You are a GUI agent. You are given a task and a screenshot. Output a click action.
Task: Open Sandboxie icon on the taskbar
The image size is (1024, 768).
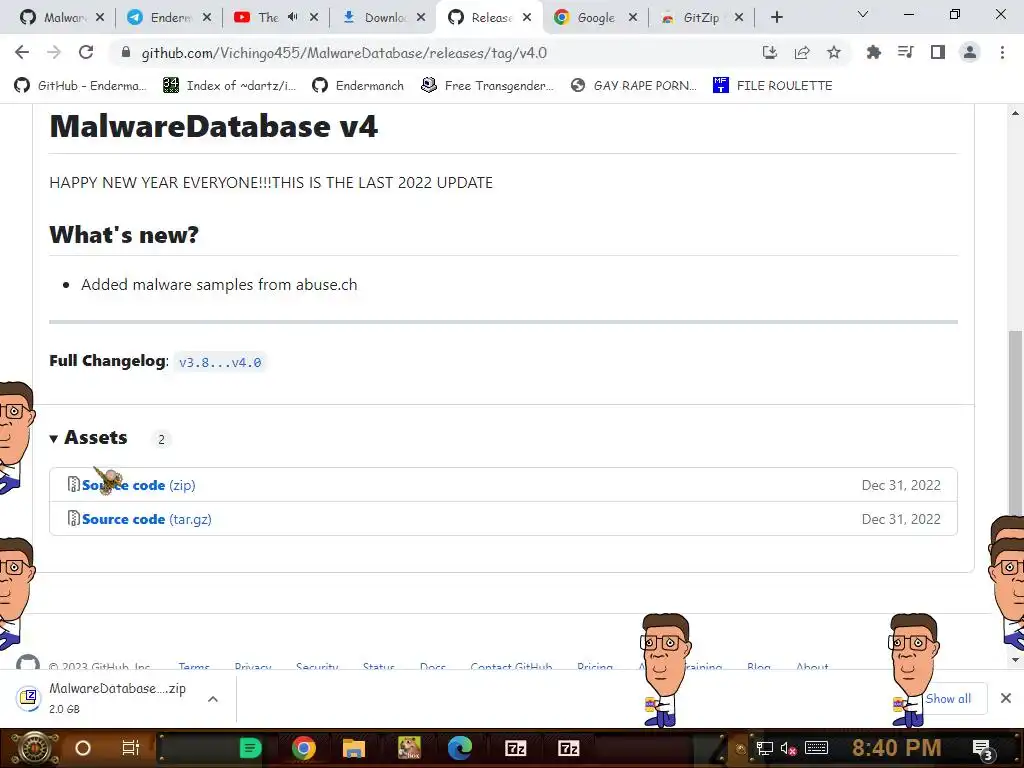point(409,748)
